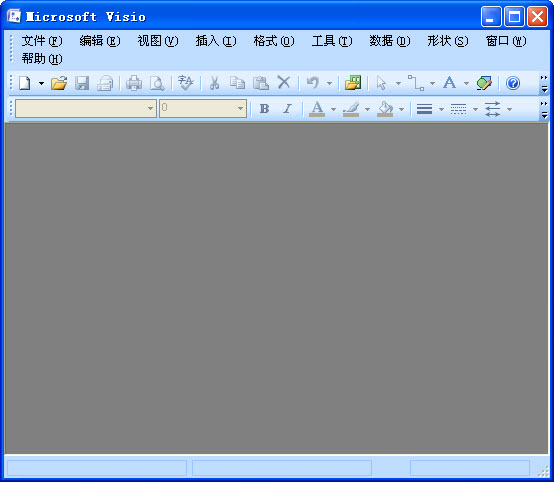Click the Spelling check icon
Viewport: 554px width, 482px height.
click(x=185, y=83)
